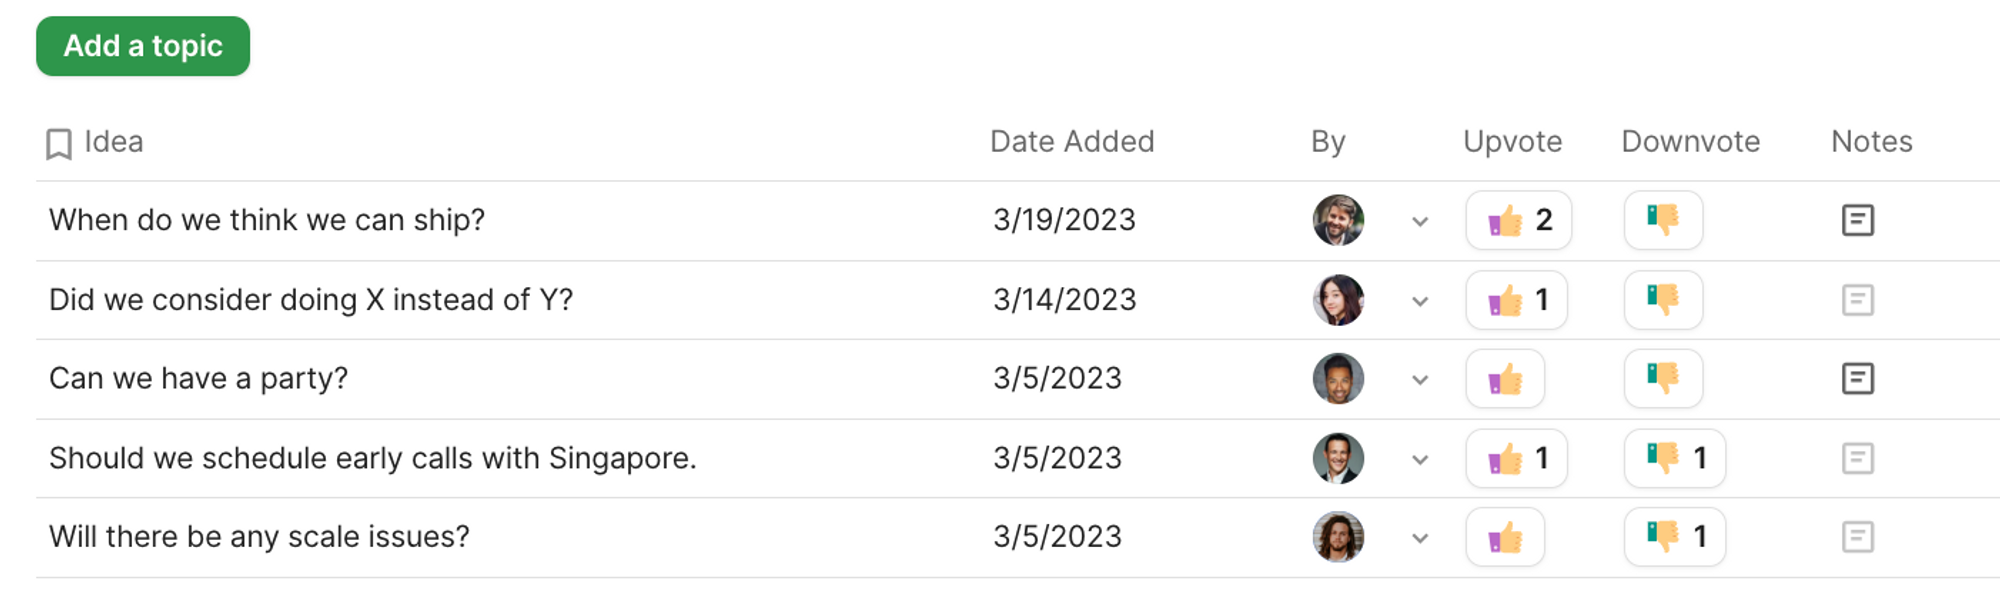The image size is (2000, 599).
Task: Open the author chevron on the scale issues row
Action: [1420, 538]
